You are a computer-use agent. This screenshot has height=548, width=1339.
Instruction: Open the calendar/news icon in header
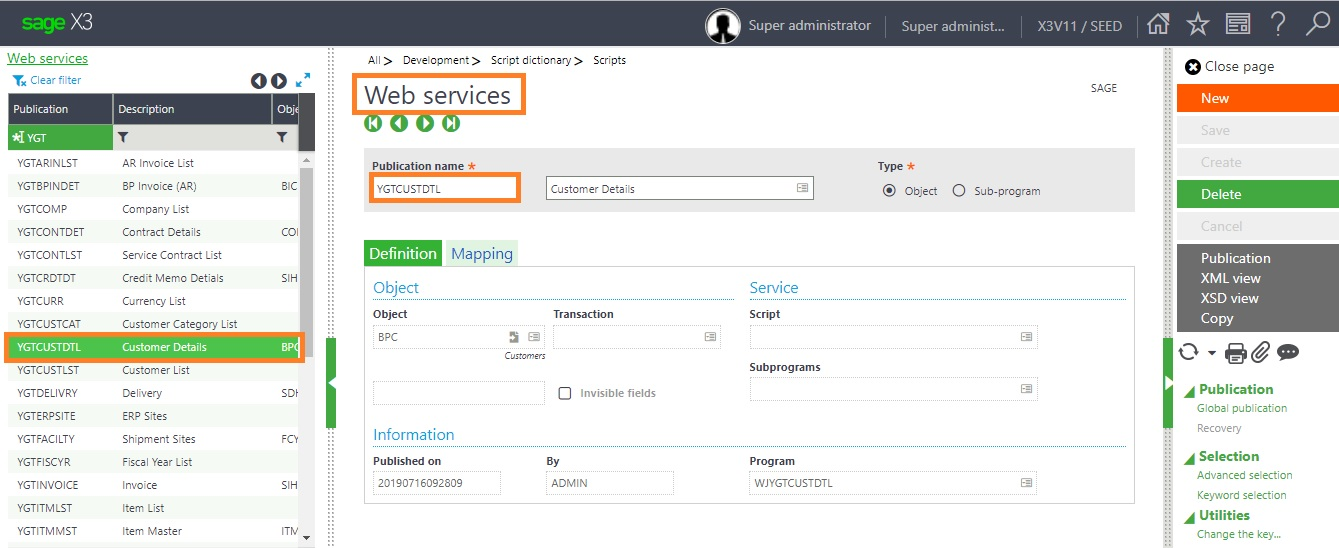1238,25
